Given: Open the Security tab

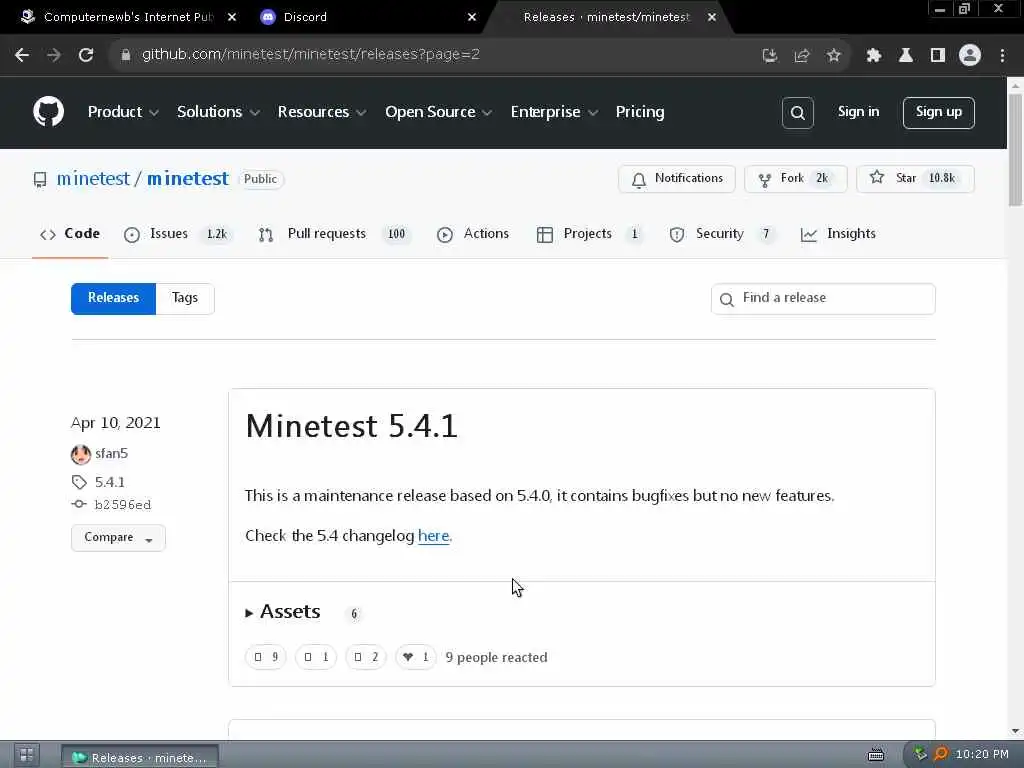Looking at the screenshot, I should click(x=722, y=234).
